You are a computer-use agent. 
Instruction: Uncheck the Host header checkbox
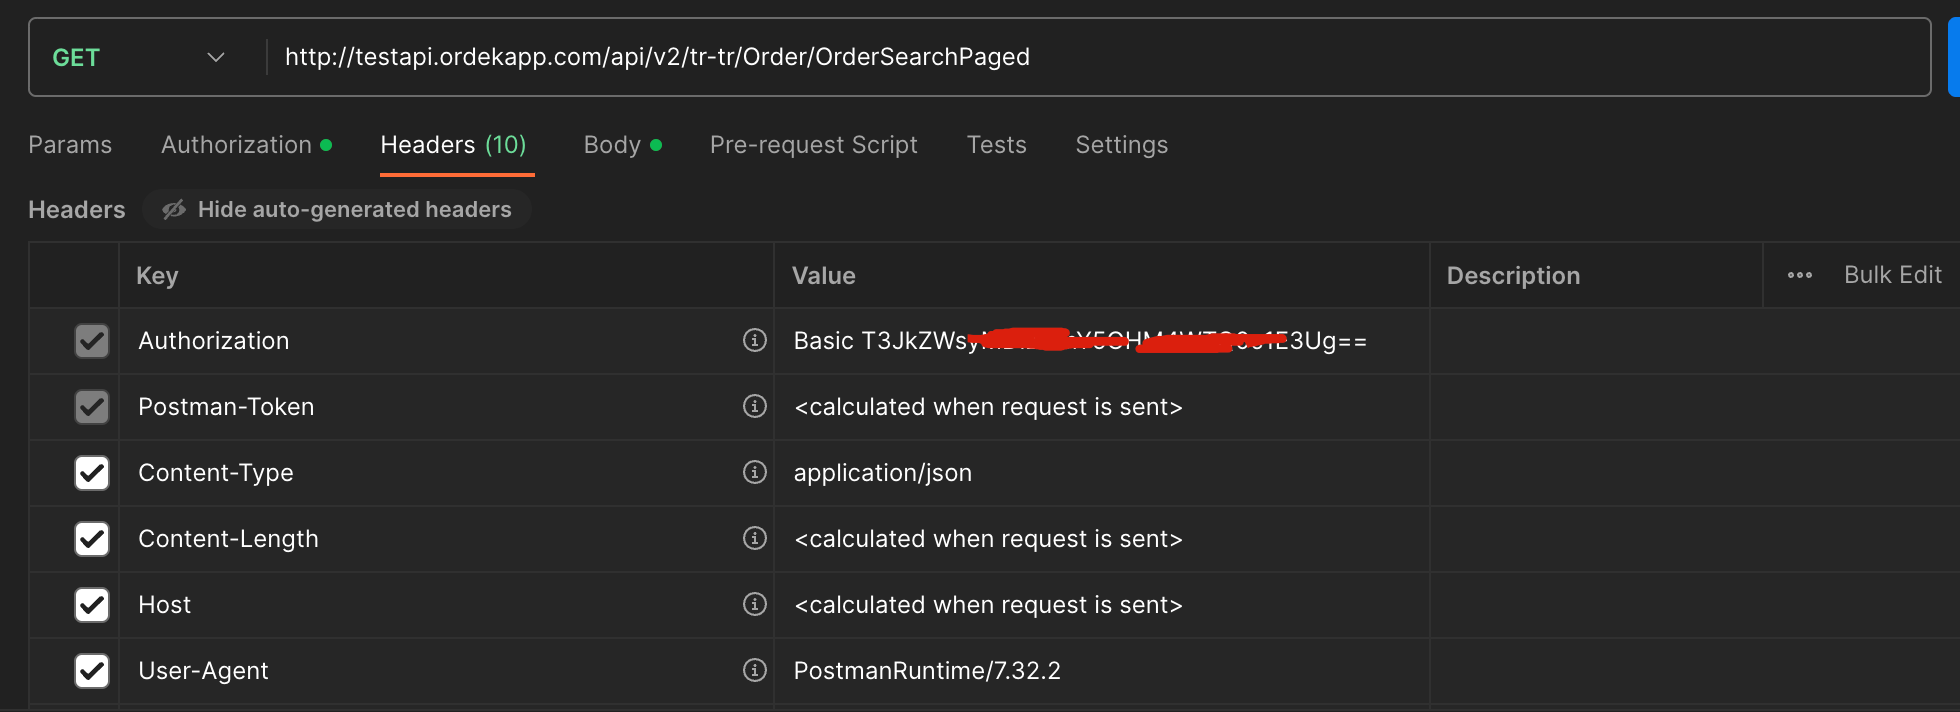[92, 605]
